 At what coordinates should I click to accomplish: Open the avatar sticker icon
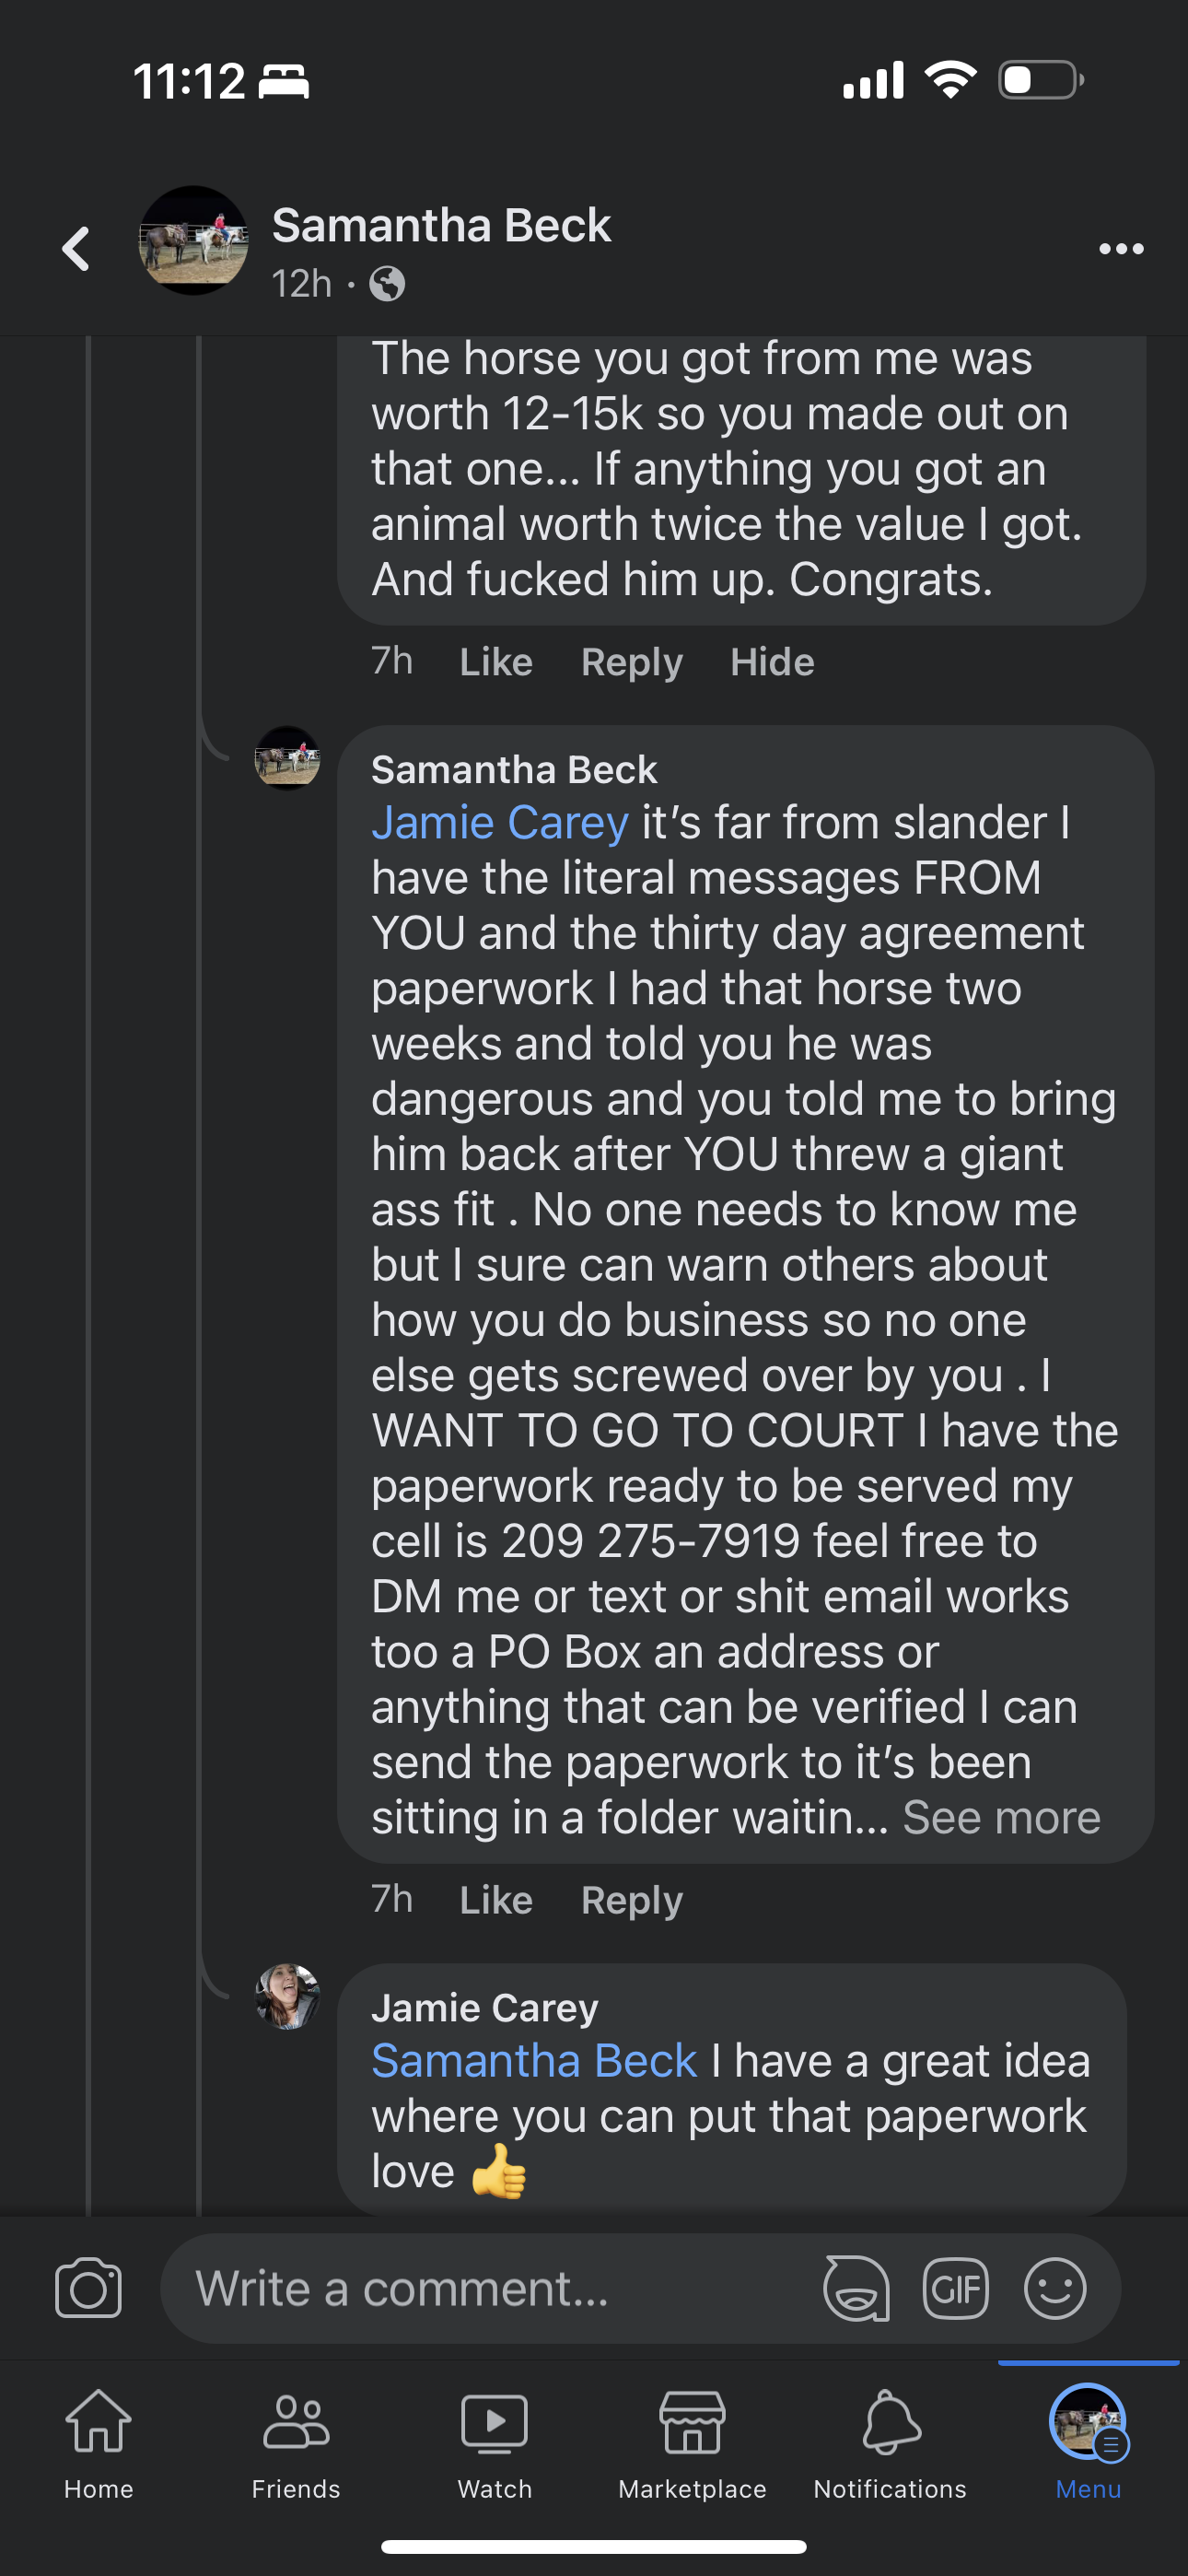click(x=856, y=2288)
